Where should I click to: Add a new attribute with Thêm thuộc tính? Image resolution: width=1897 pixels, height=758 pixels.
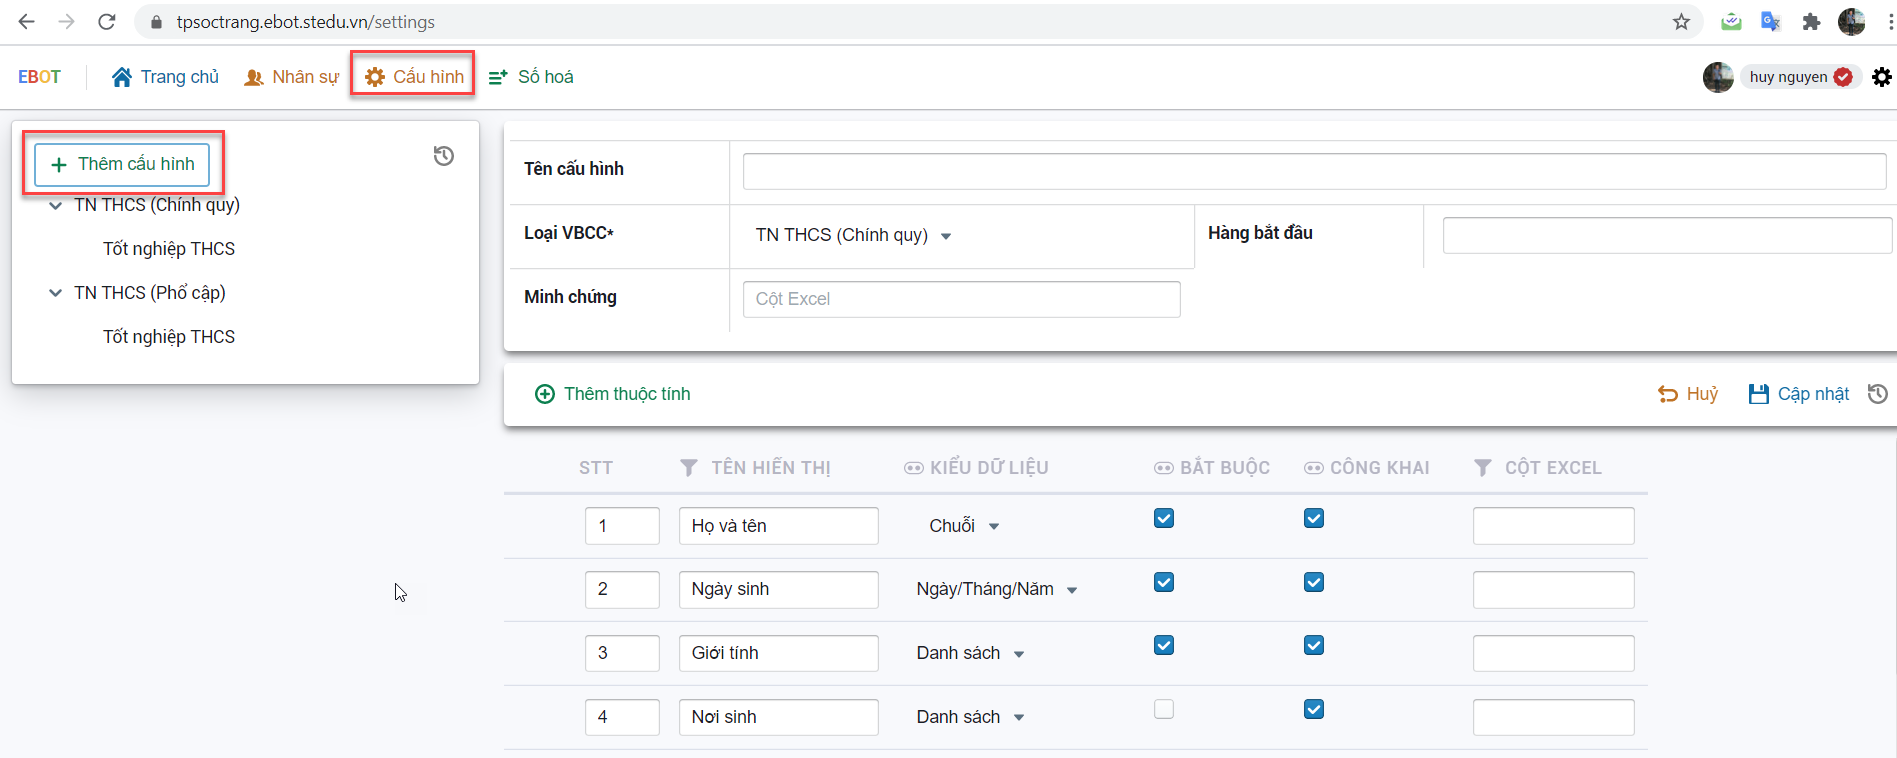[612, 394]
